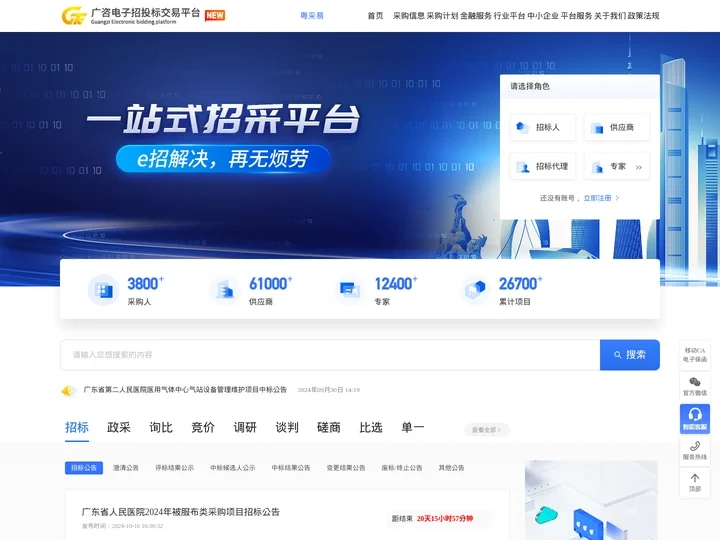
Task: Open the 采购信息 navigation menu
Action: [408, 16]
